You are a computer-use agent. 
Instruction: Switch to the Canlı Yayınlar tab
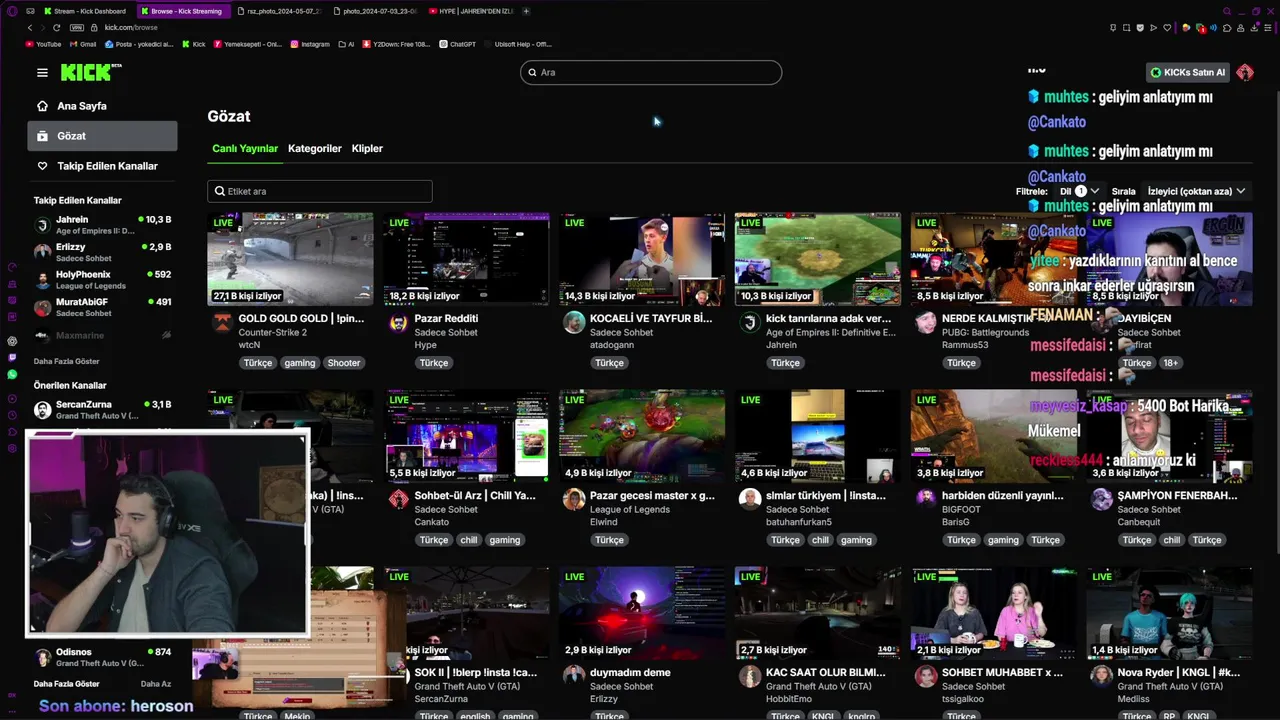point(245,148)
